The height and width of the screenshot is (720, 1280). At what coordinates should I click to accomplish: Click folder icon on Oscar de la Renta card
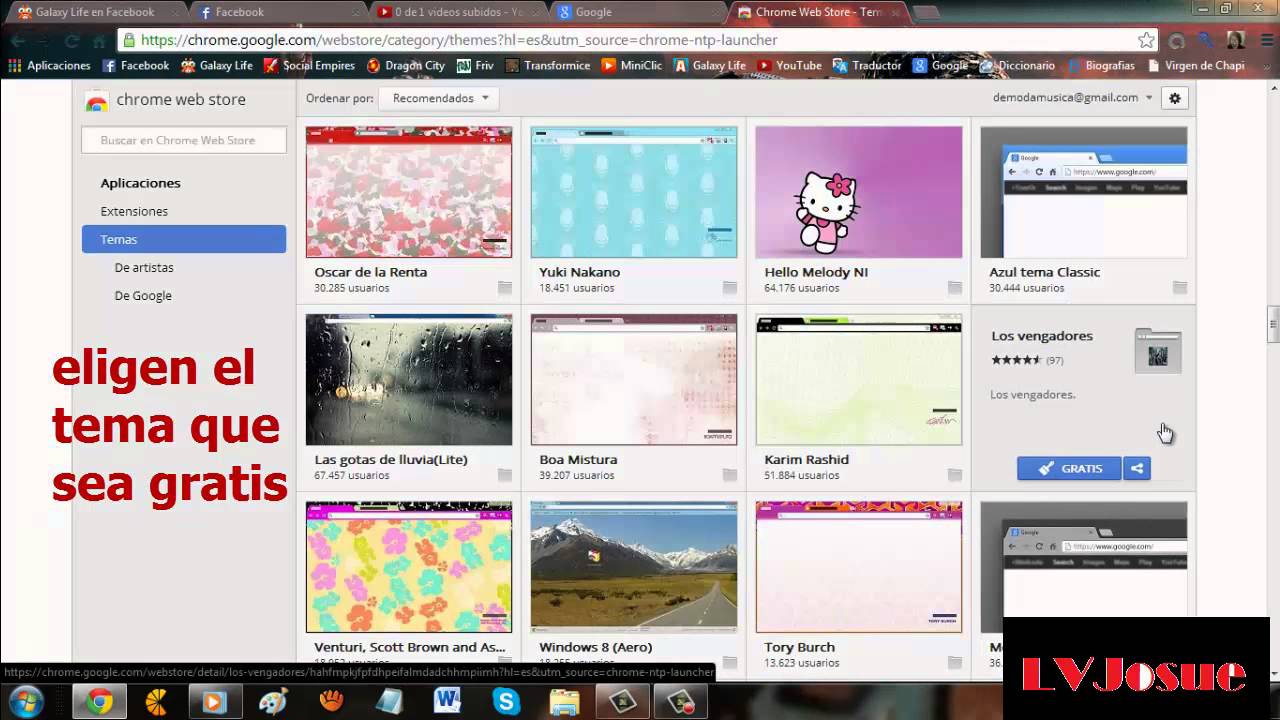[x=505, y=288]
